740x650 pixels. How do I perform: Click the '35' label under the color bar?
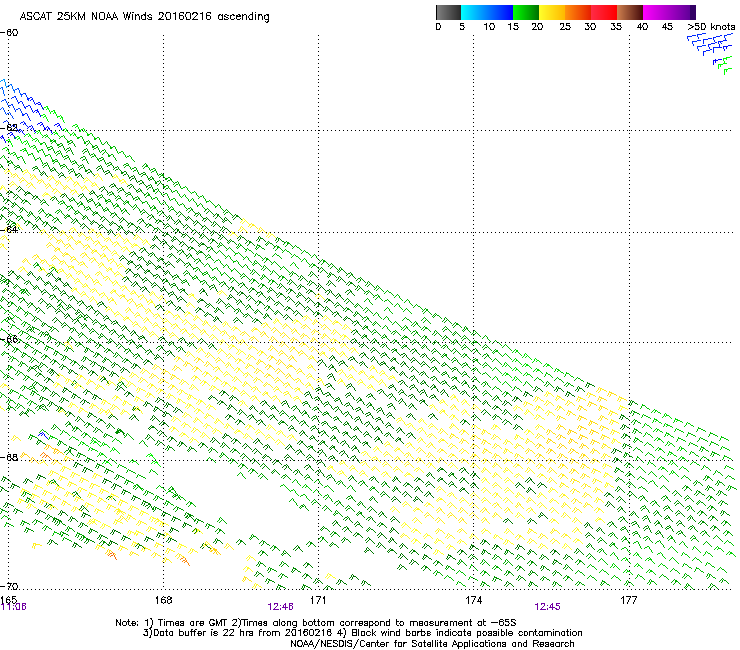[616, 27]
